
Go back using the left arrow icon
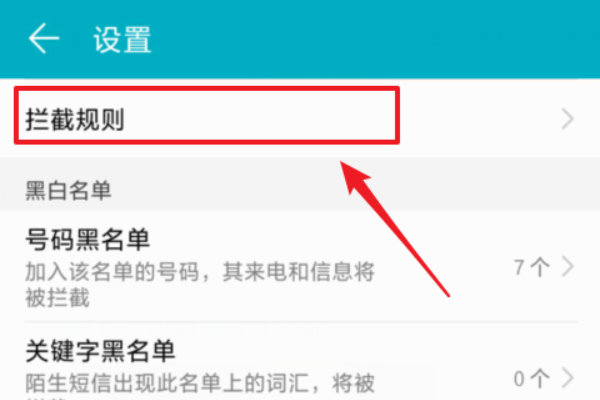coord(44,38)
